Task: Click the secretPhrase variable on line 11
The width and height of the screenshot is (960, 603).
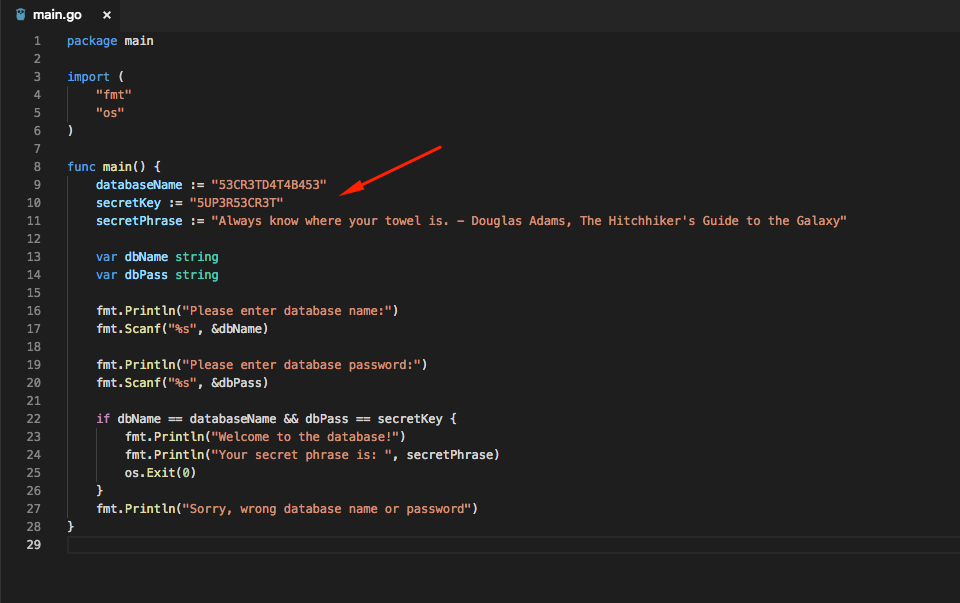Action: 138,220
